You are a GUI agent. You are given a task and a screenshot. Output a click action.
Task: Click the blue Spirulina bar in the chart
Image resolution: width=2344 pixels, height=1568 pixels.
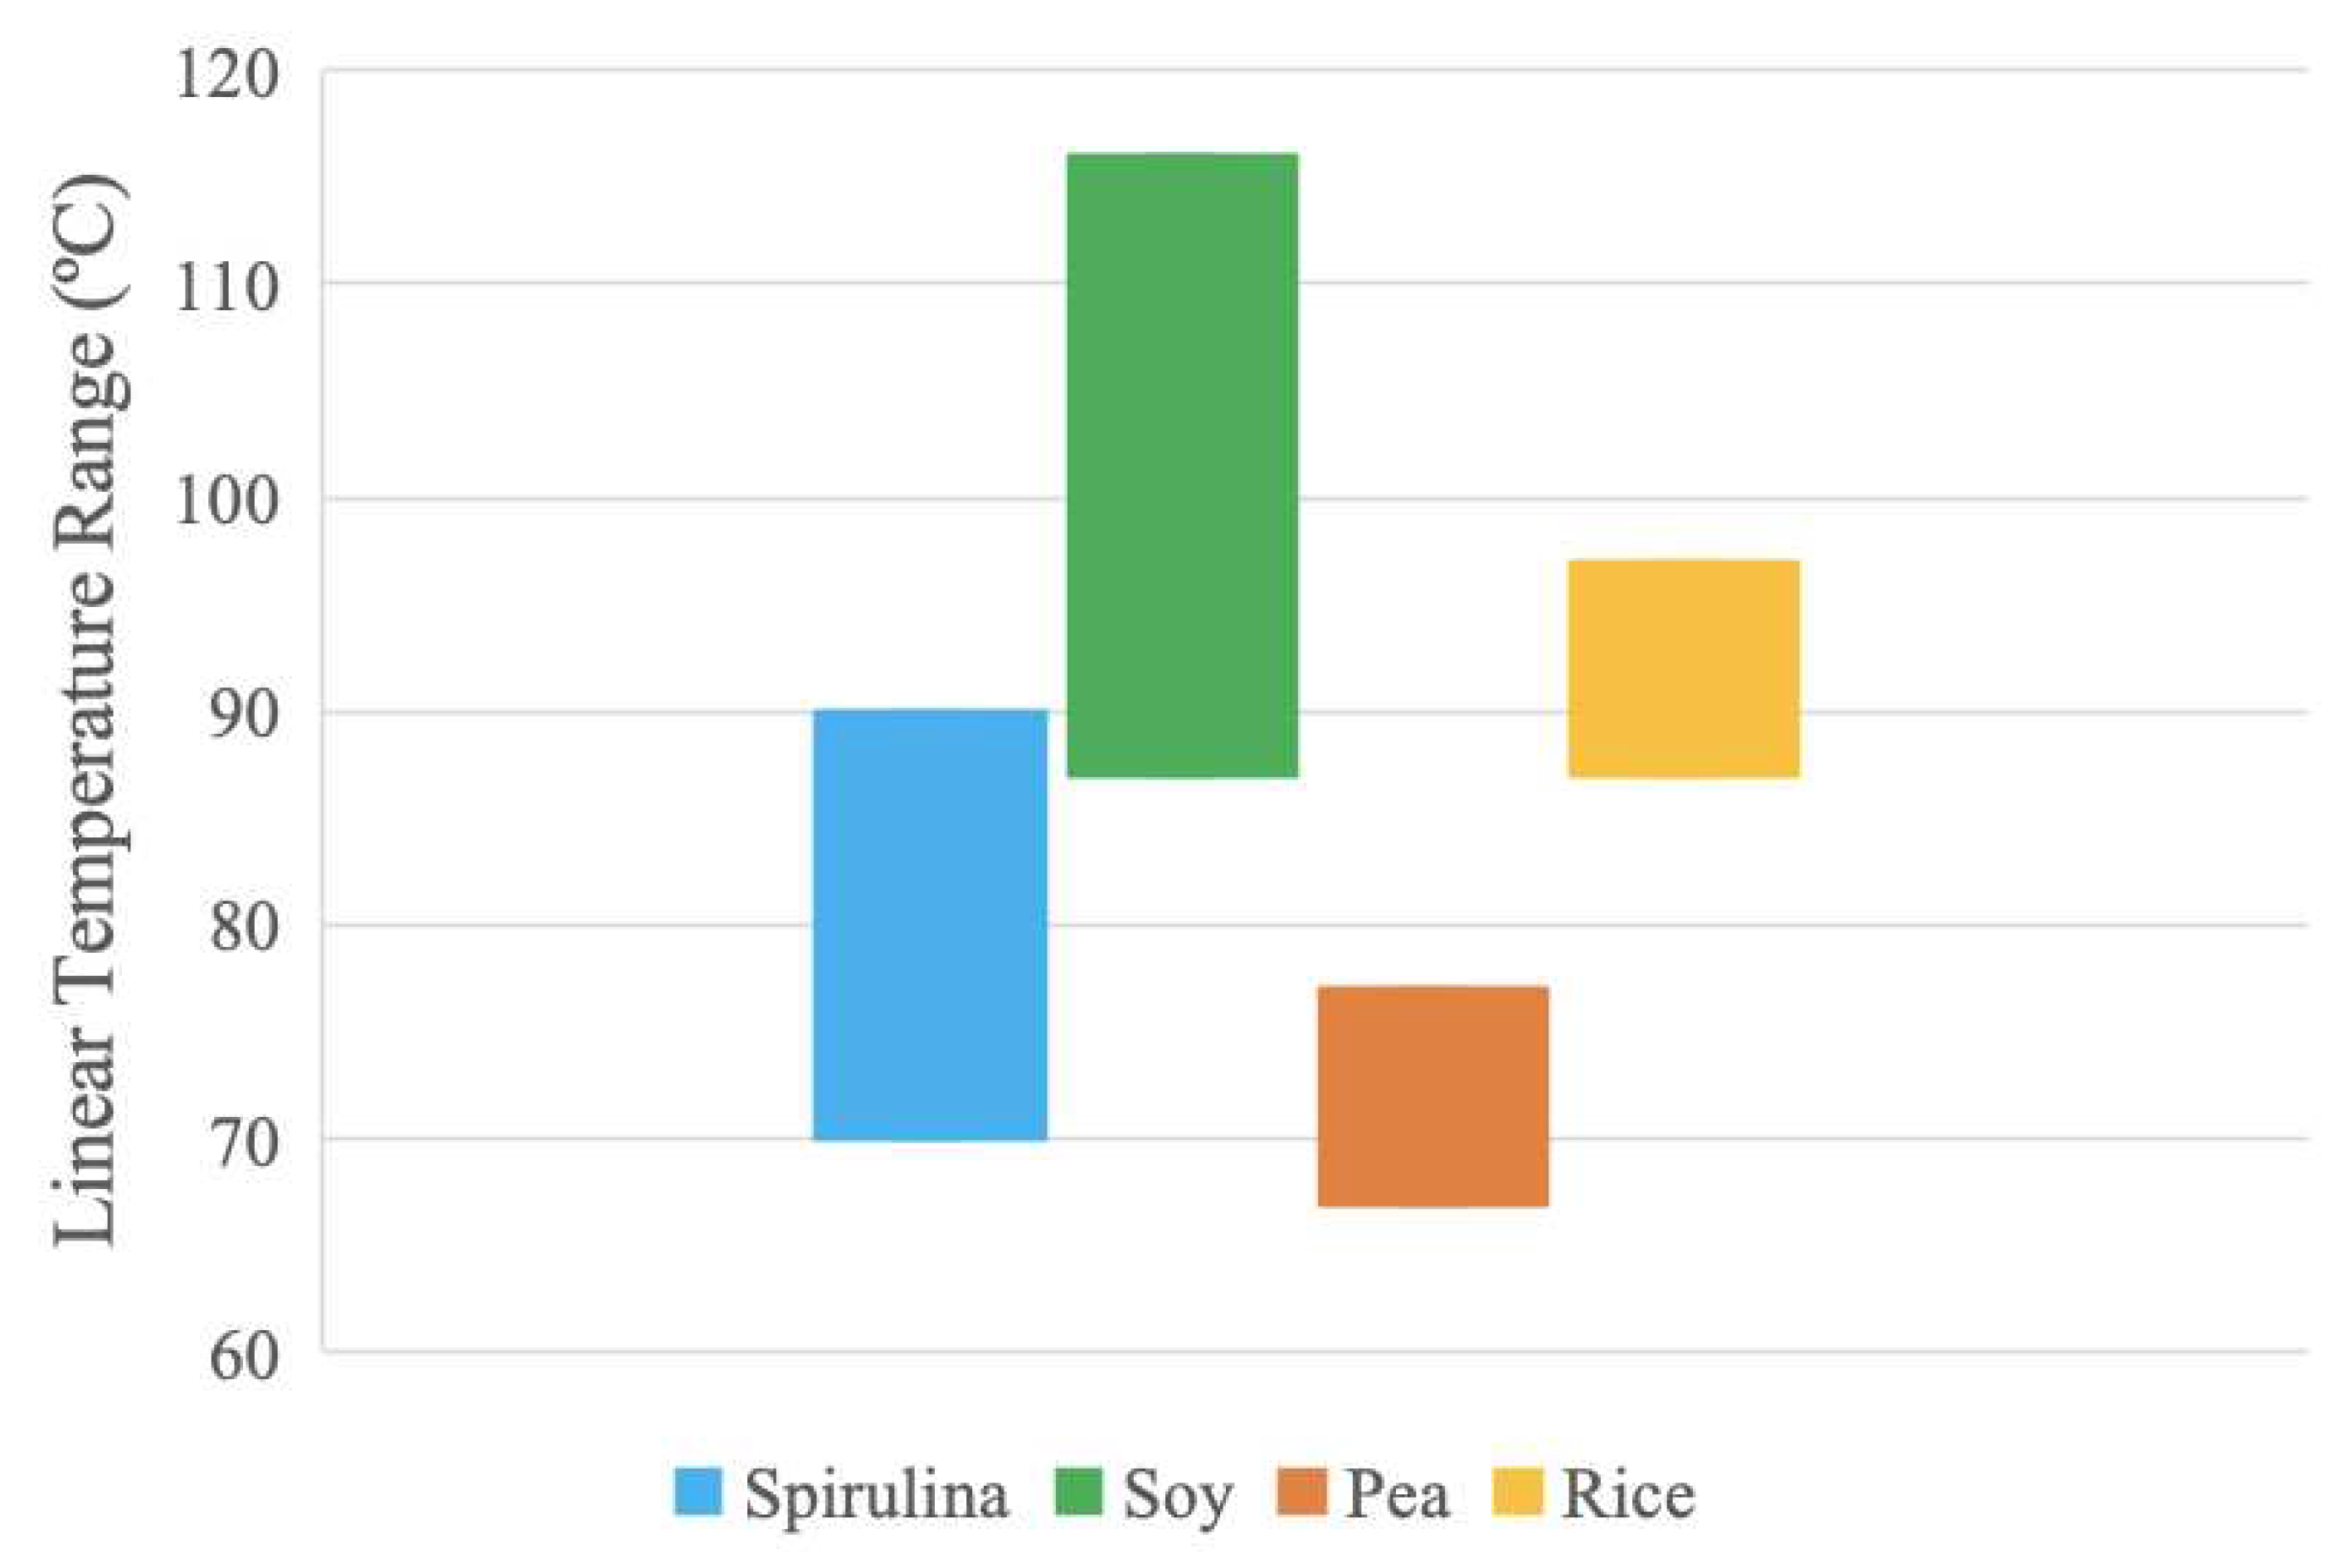coord(930,925)
